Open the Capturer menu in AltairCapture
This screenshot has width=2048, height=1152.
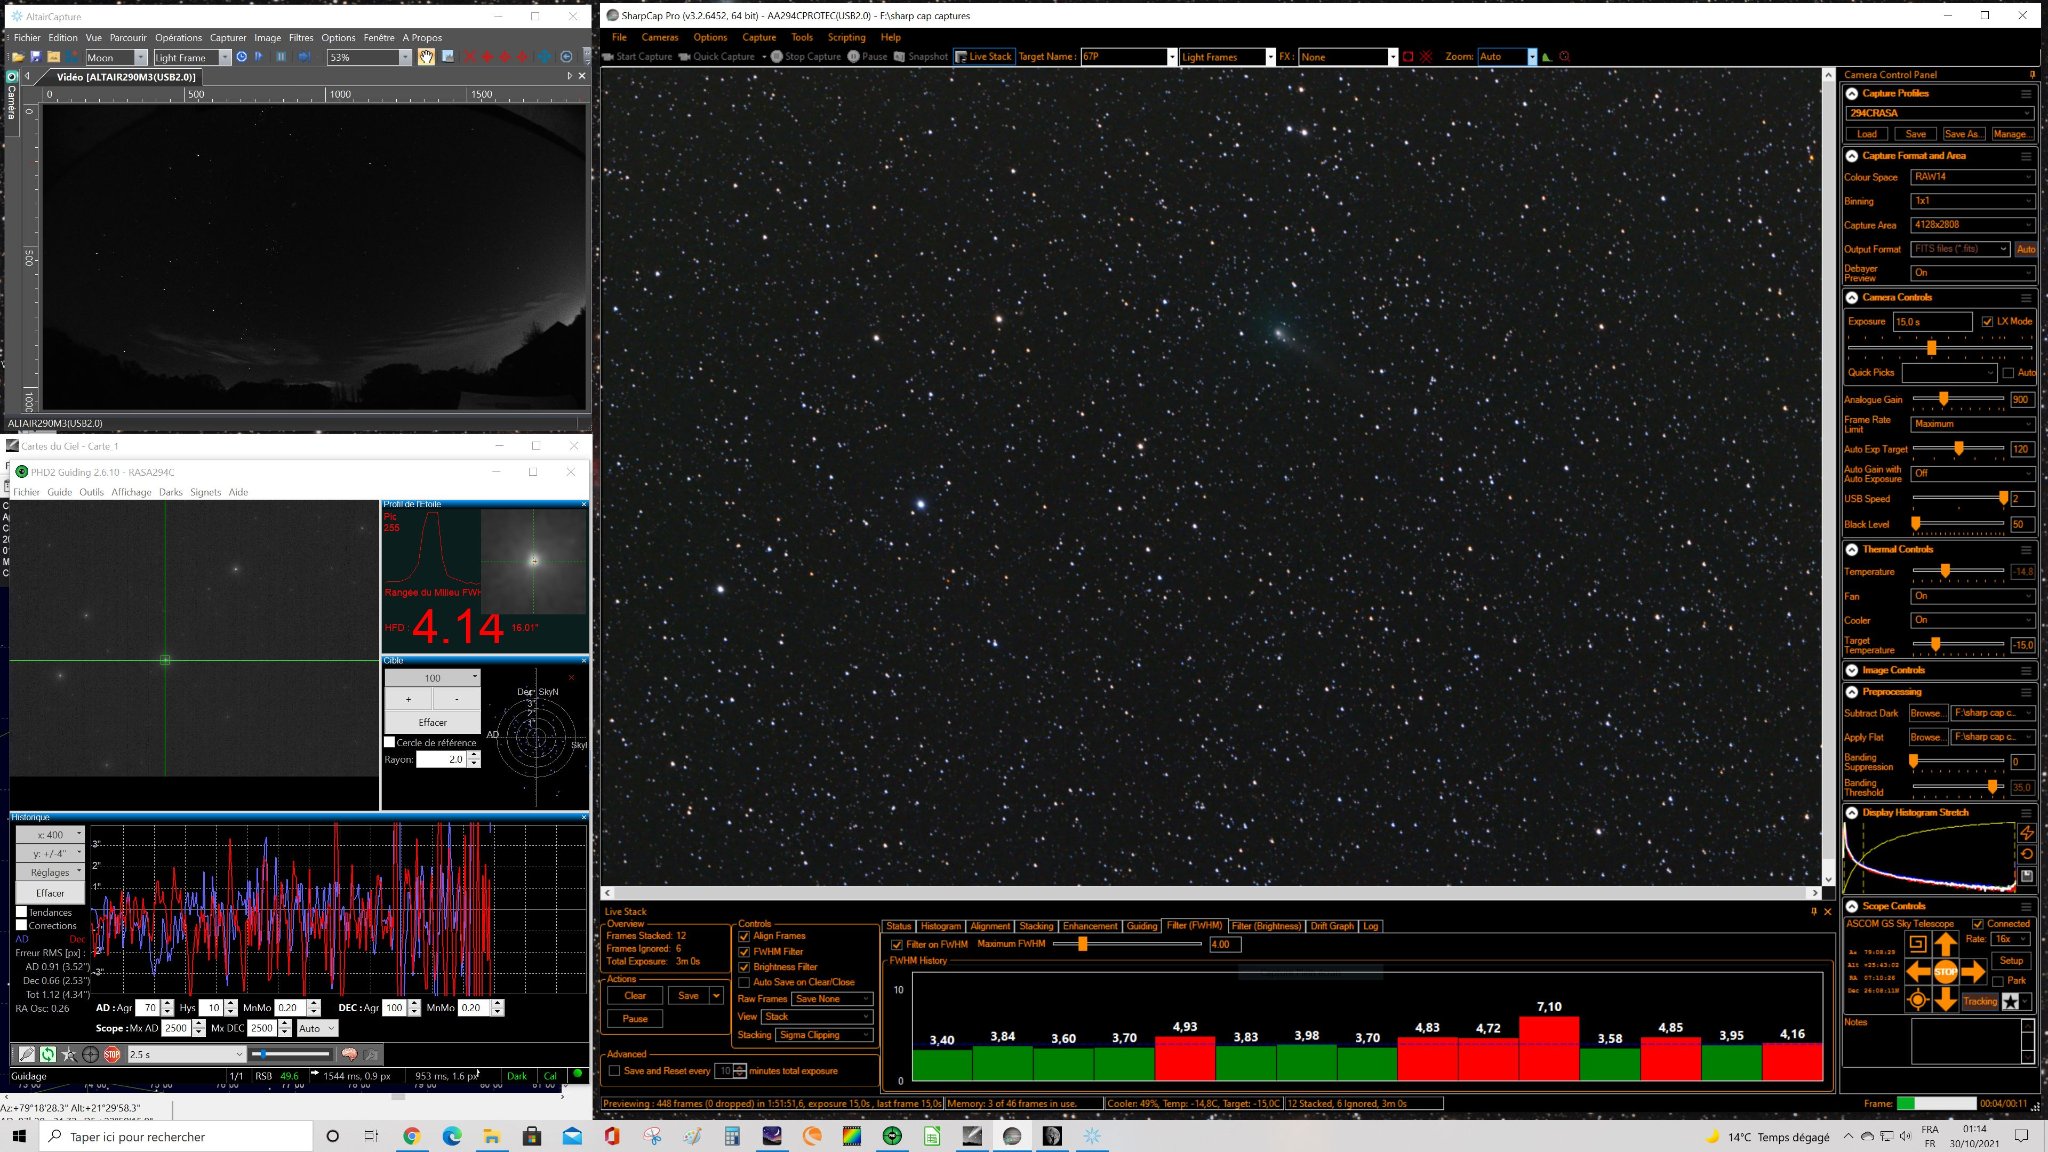228,38
